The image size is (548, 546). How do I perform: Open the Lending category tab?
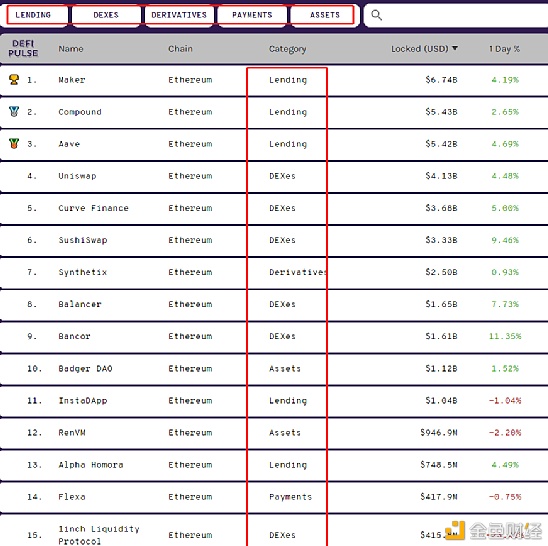[33, 15]
